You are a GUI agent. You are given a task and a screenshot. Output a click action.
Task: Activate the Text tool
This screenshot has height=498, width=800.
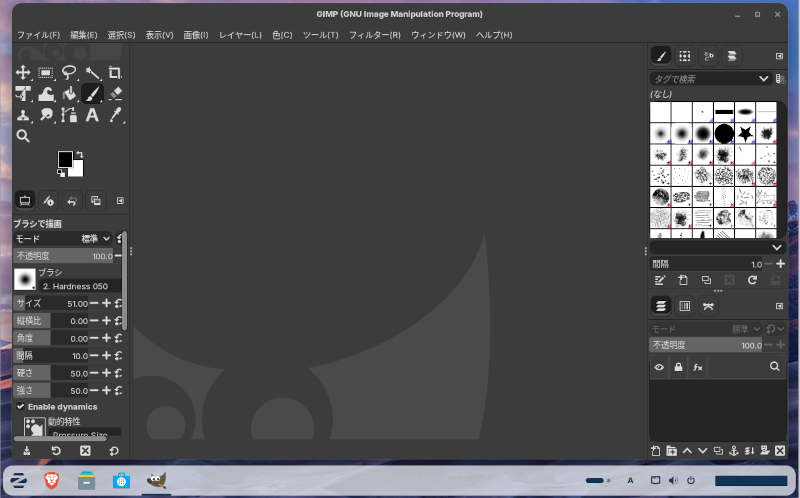[92, 115]
